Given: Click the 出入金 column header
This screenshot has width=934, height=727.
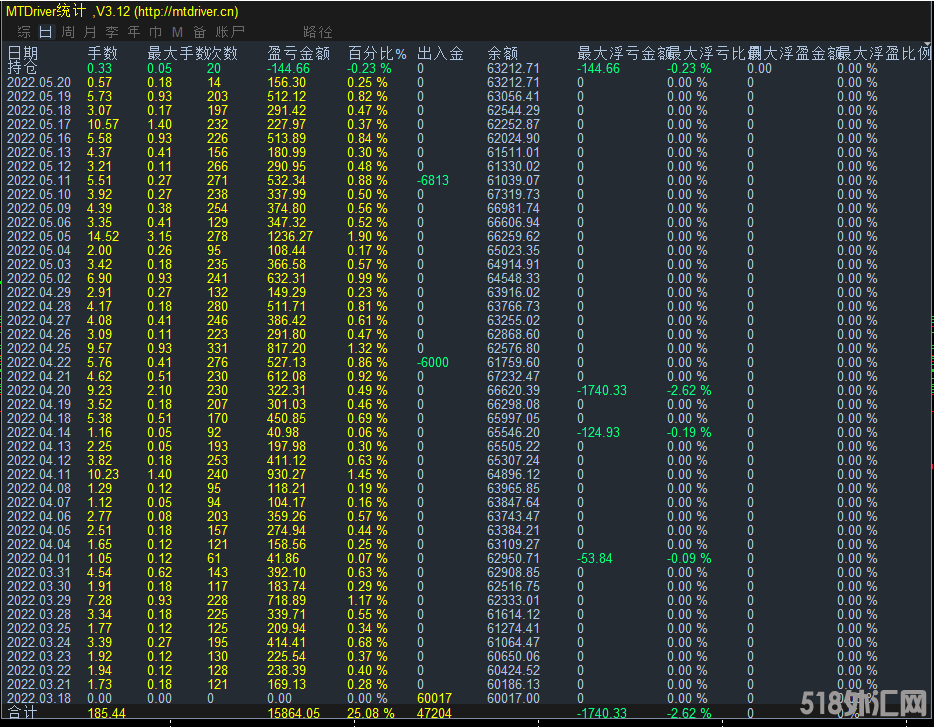Looking at the screenshot, I should coord(440,54).
